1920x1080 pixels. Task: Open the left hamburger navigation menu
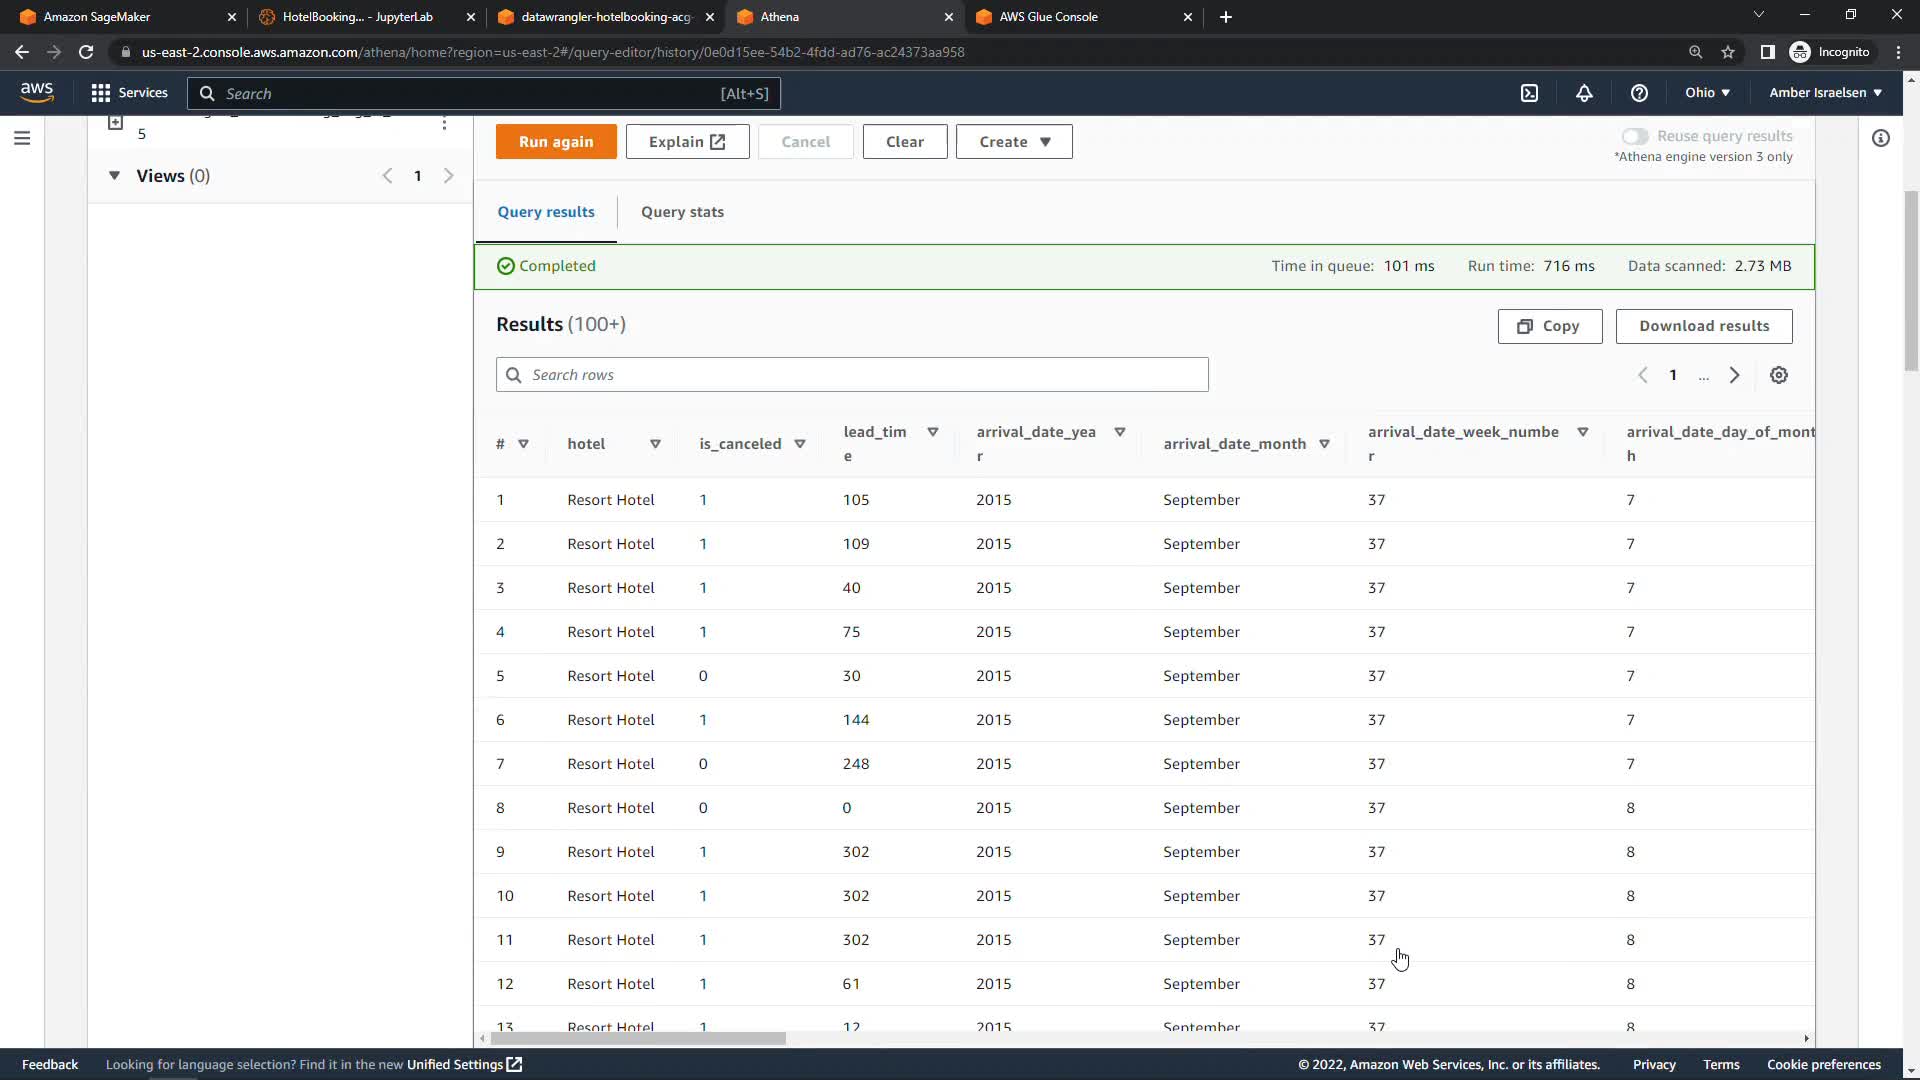22,138
